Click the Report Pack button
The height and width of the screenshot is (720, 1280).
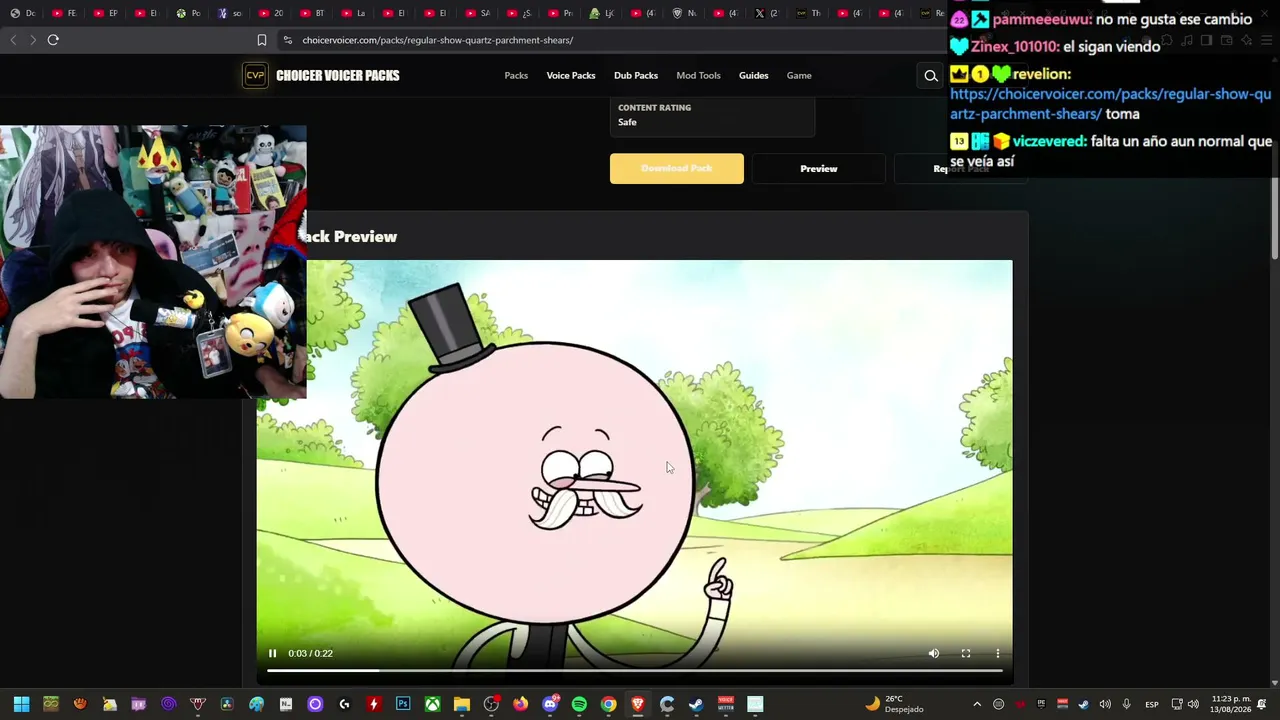click(960, 169)
